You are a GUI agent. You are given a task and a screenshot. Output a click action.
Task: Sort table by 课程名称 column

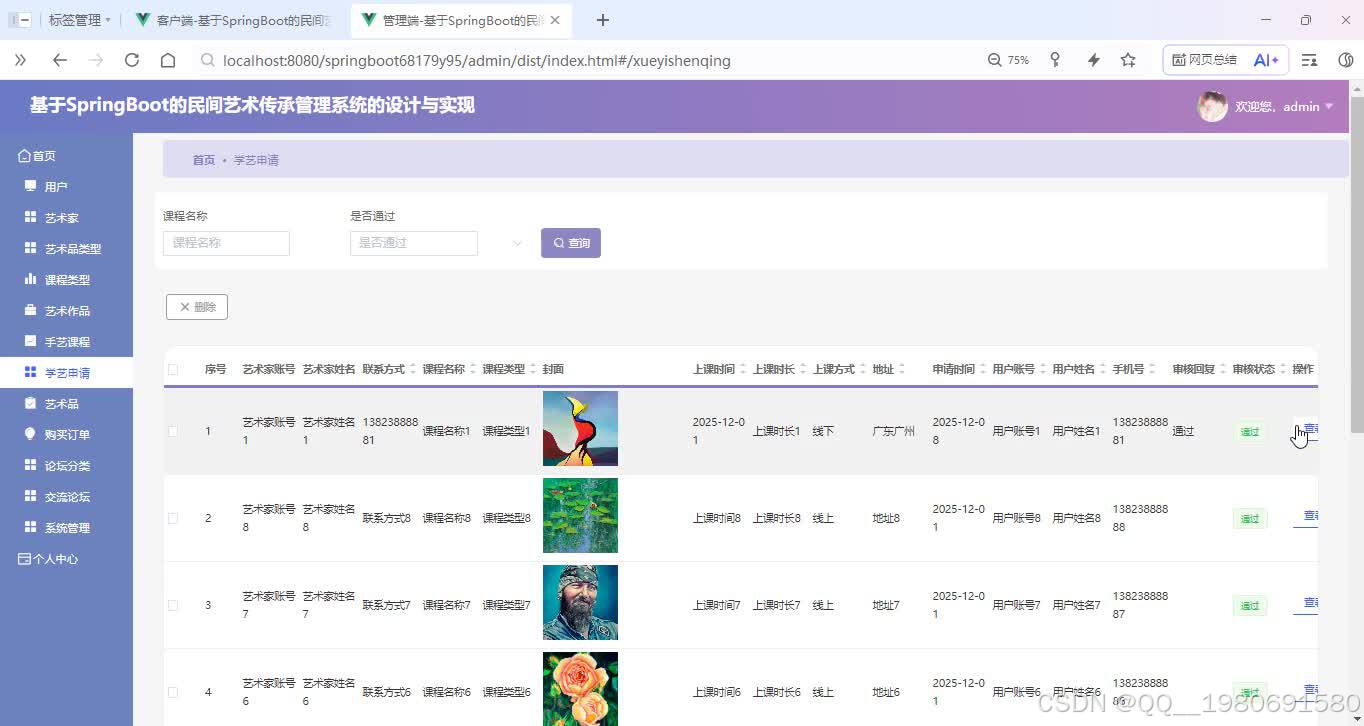(x=473, y=369)
